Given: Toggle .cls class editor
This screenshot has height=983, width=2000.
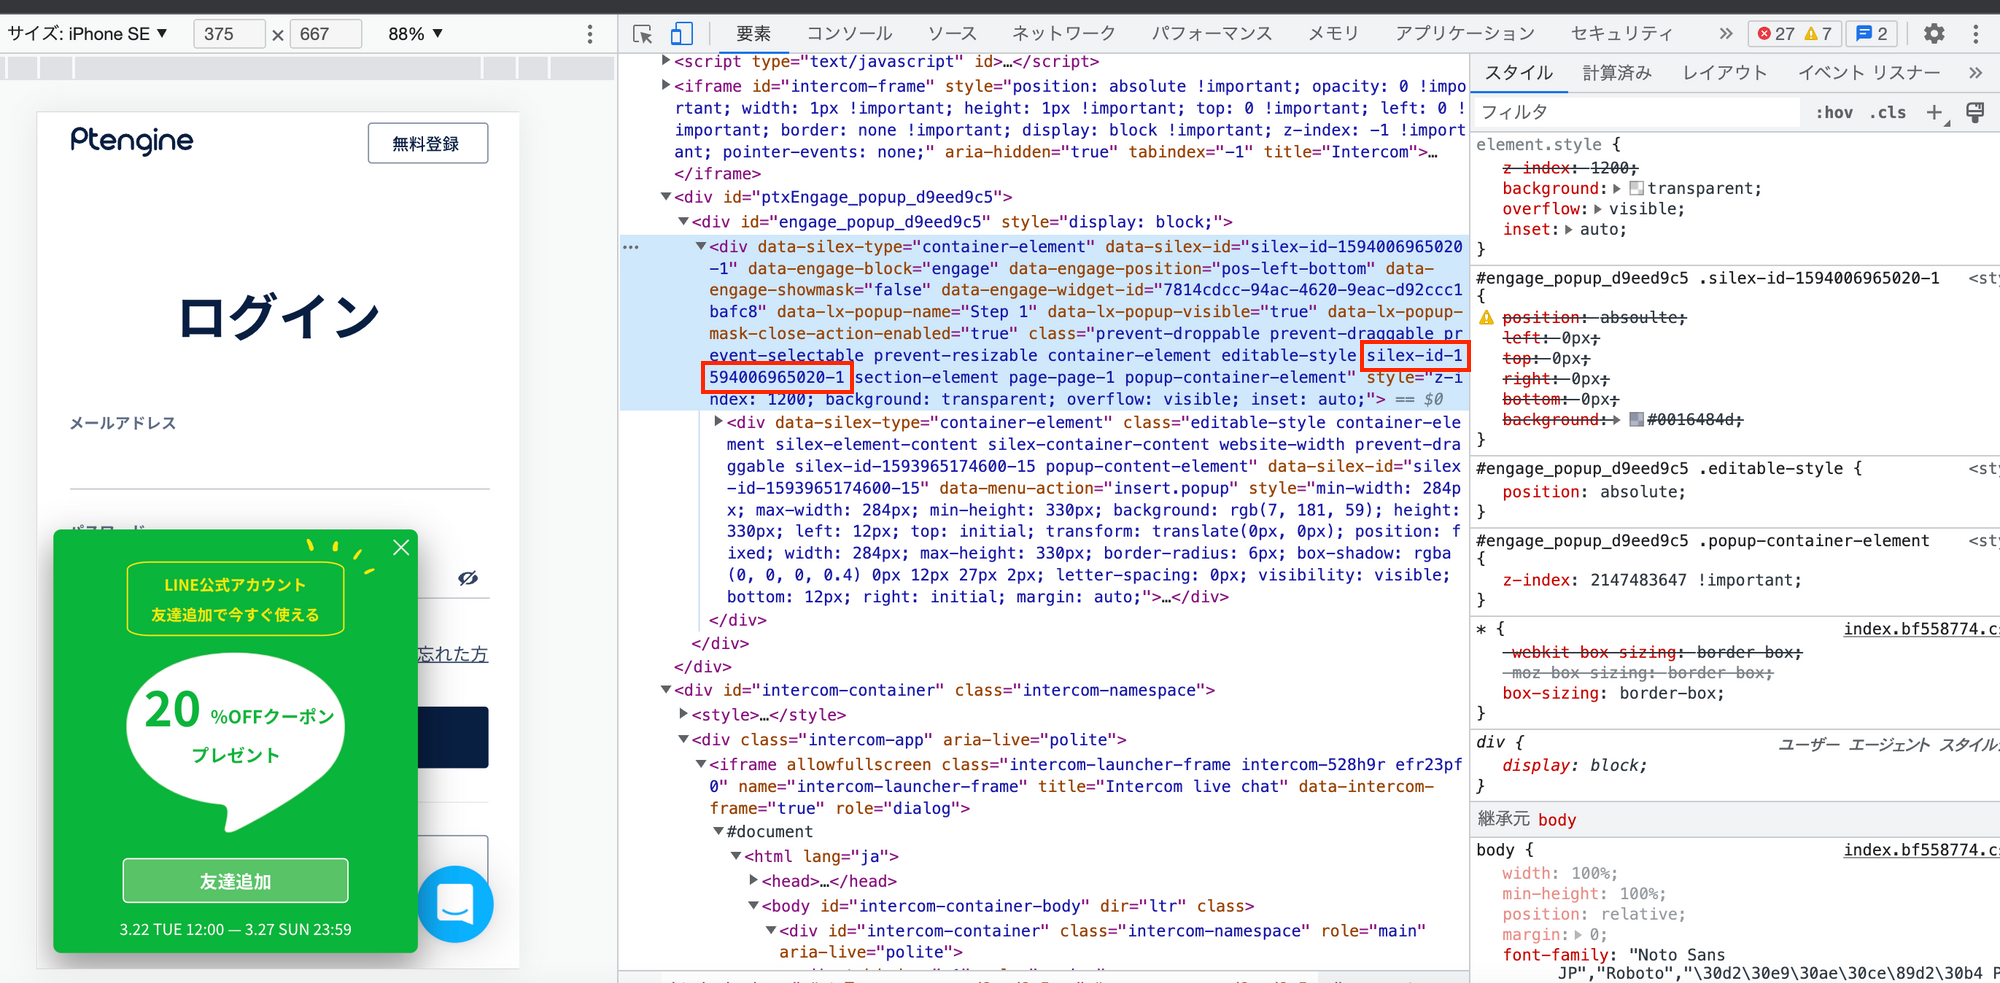Looking at the screenshot, I should click(x=1888, y=113).
